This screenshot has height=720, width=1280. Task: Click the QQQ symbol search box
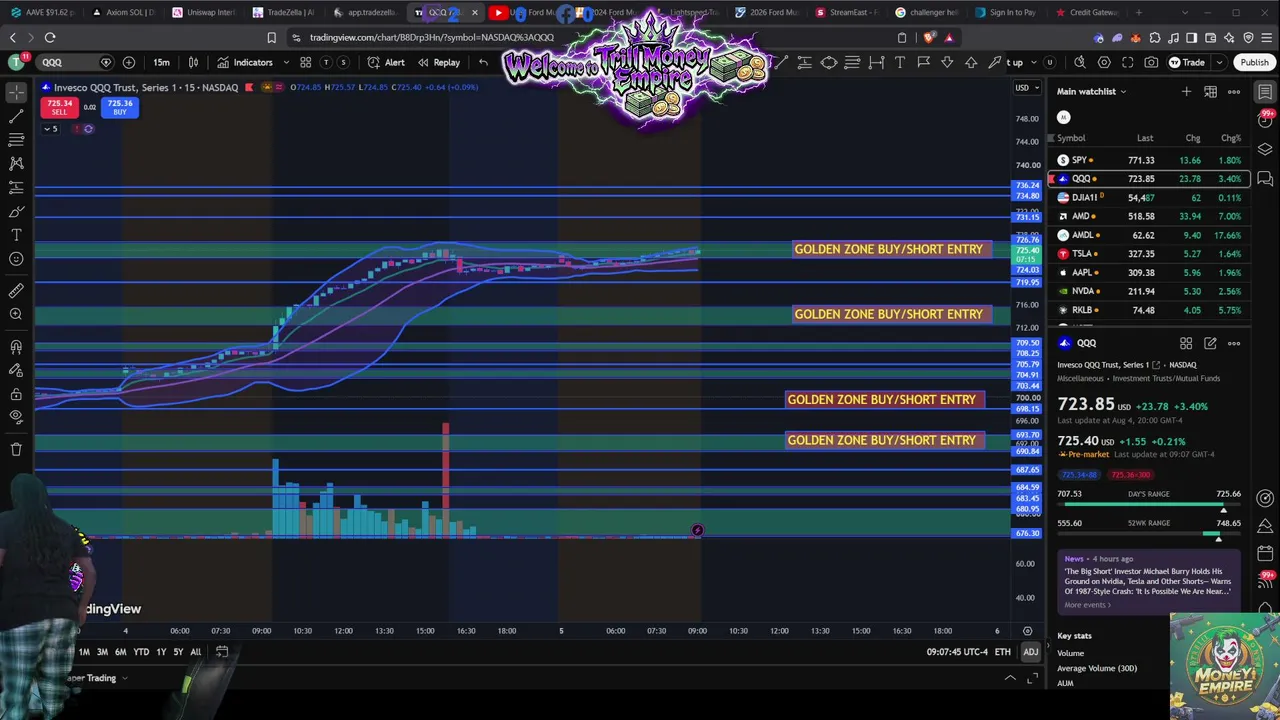coord(75,62)
